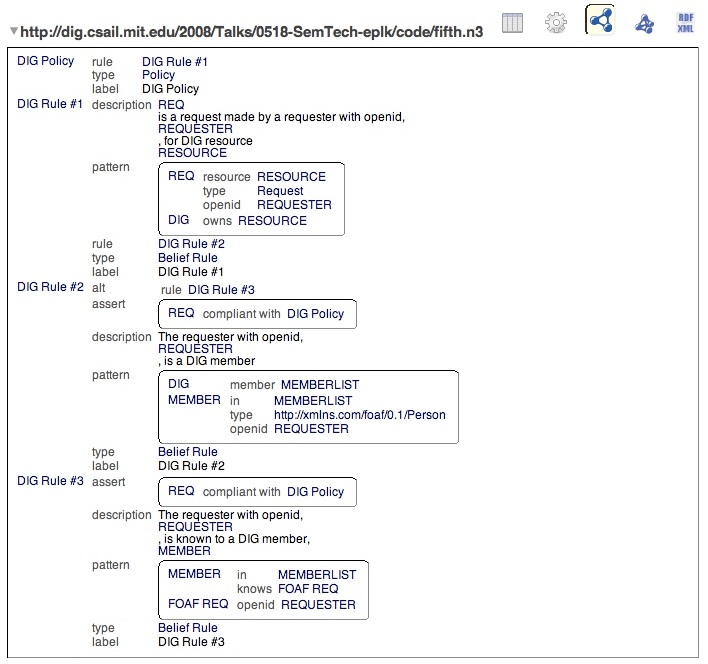Click Belief Rule type of DIG Rule #2
Screen dimensions: 708x664
tap(188, 452)
